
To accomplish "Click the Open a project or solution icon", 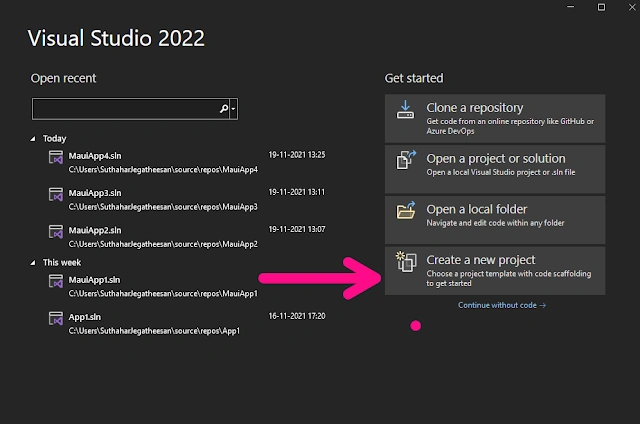I will [406, 160].
